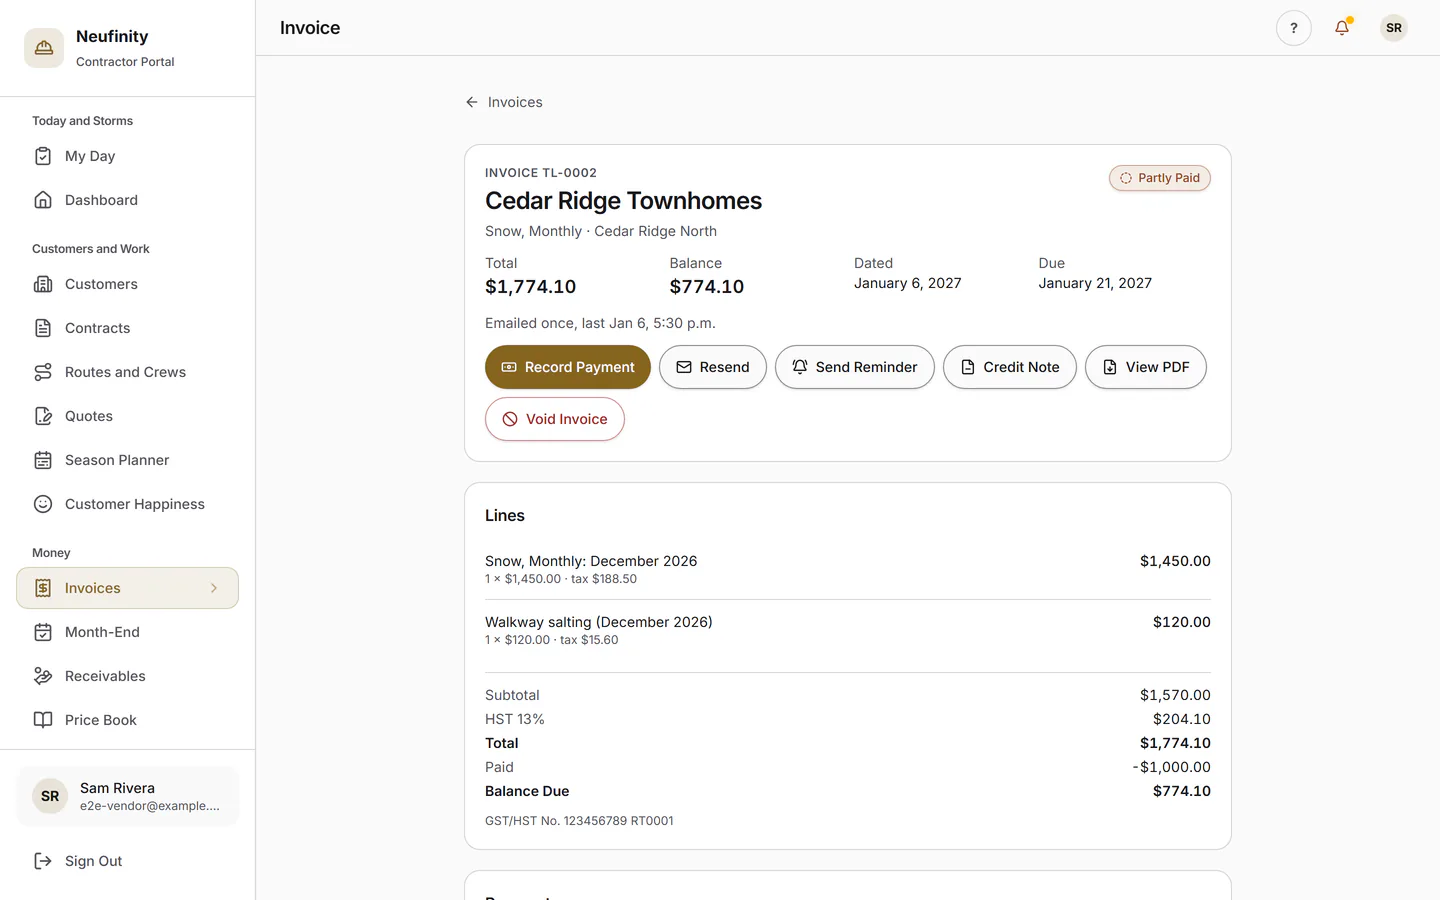Go to Customers in the sidebar
Screen dimensions: 1440x900
click(128, 284)
